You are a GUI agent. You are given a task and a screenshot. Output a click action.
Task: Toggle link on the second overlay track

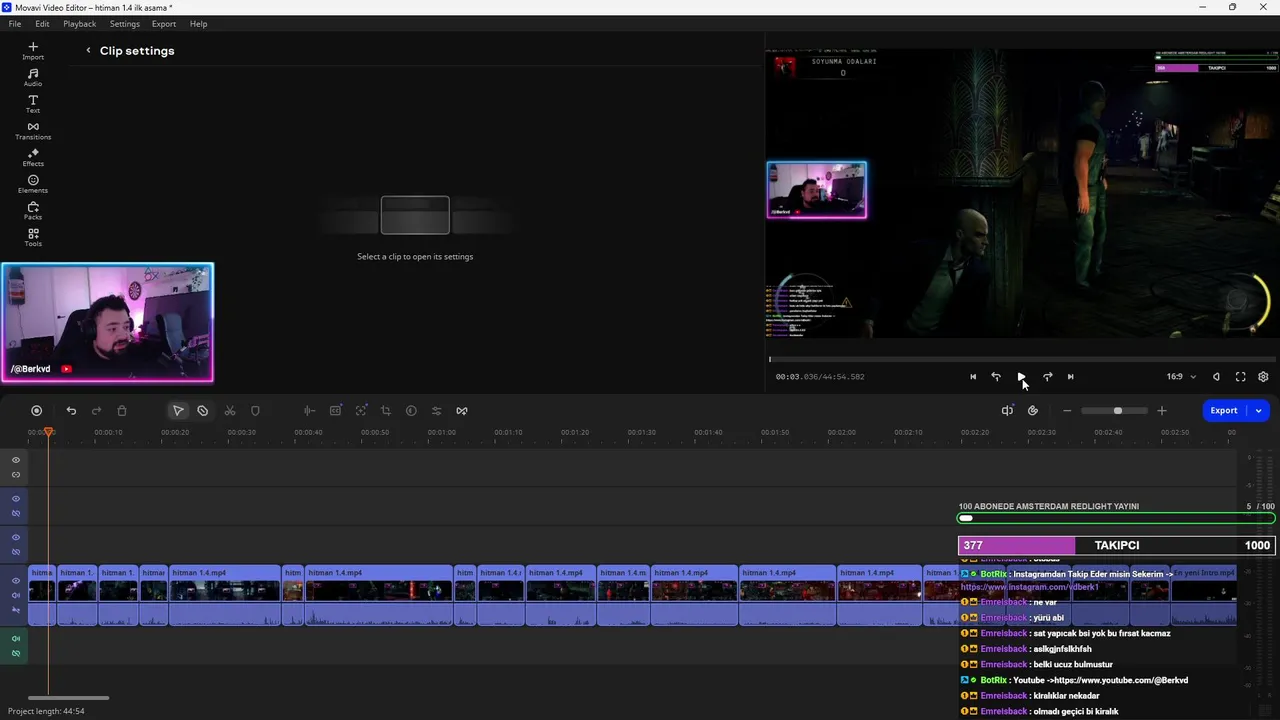click(x=16, y=513)
